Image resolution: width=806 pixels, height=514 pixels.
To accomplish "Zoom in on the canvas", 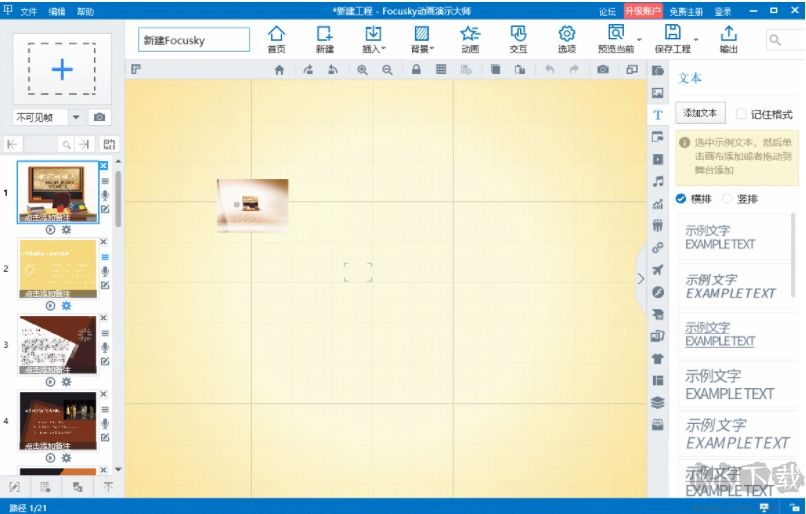I will (362, 69).
